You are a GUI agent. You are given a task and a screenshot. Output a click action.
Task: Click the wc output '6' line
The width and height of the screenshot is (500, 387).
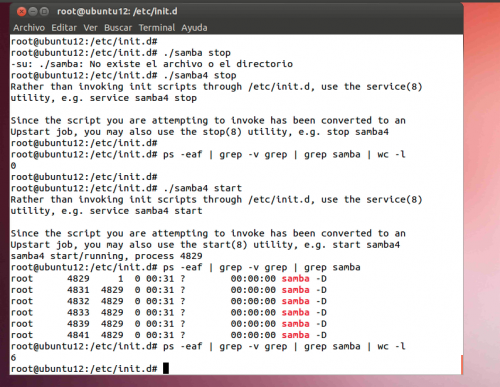pos(13,358)
